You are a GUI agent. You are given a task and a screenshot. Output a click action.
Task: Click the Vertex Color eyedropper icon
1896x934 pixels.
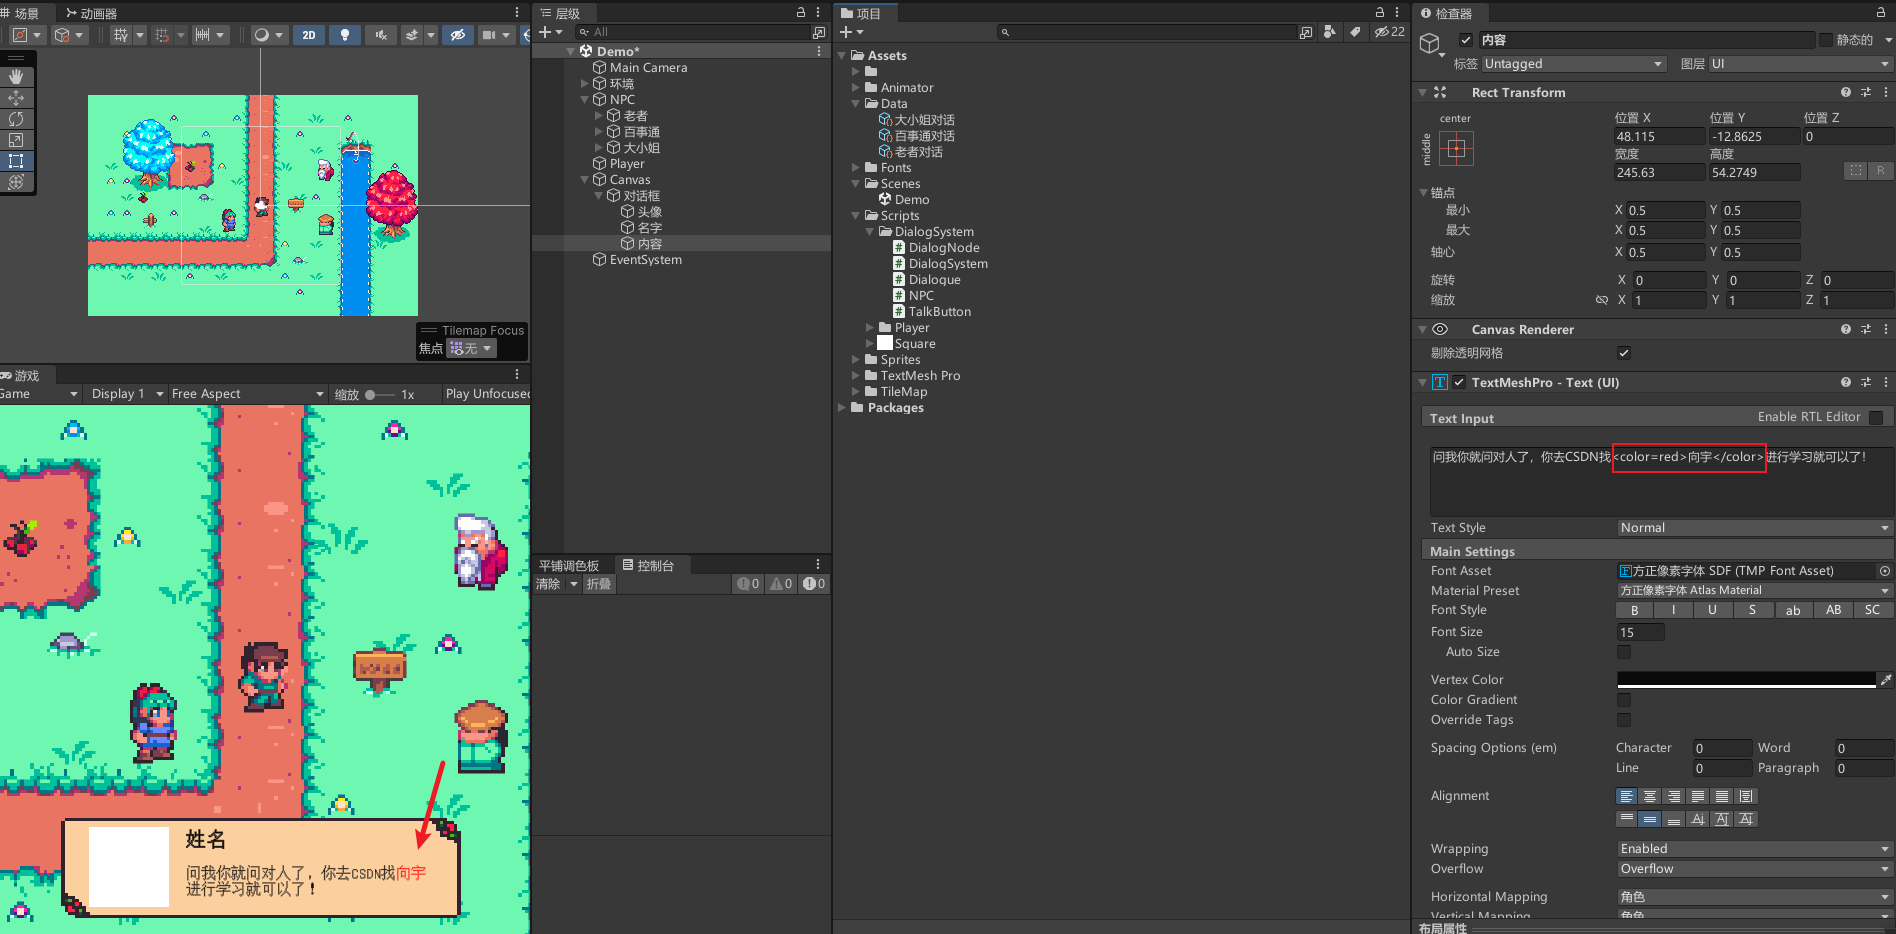tap(1885, 680)
